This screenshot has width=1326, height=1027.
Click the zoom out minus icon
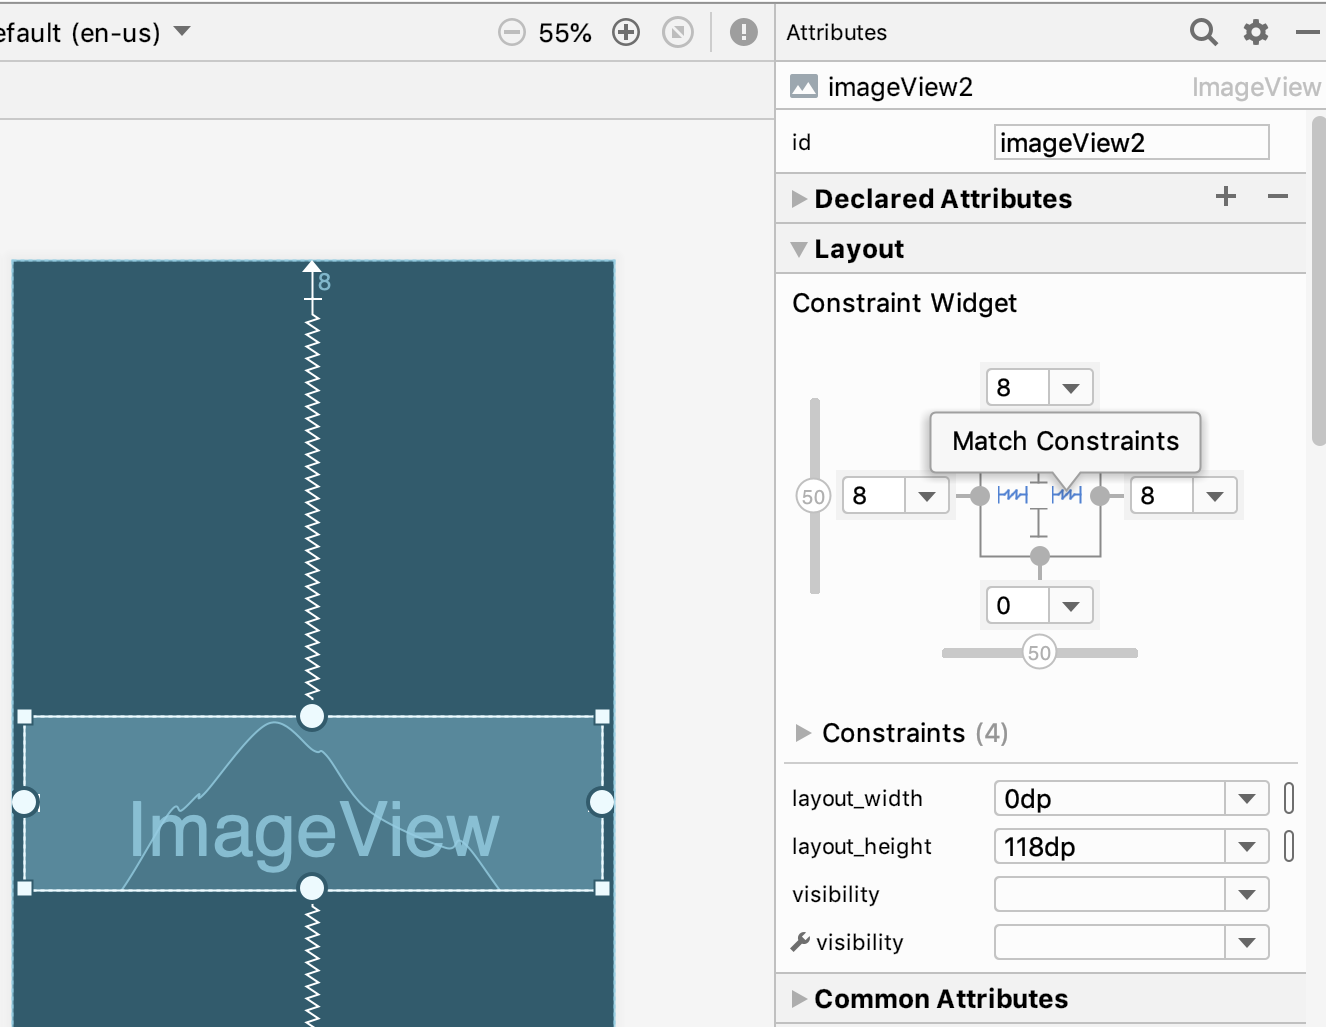pyautogui.click(x=511, y=33)
